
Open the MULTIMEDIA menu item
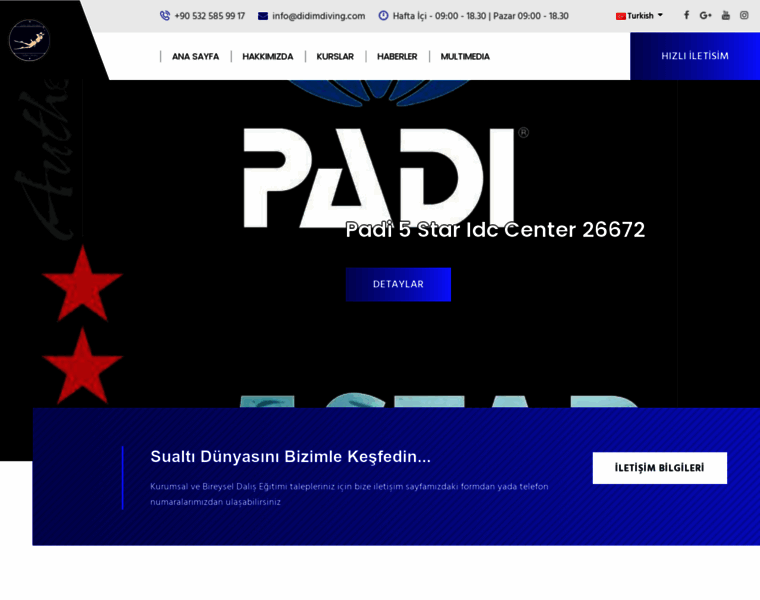point(465,57)
